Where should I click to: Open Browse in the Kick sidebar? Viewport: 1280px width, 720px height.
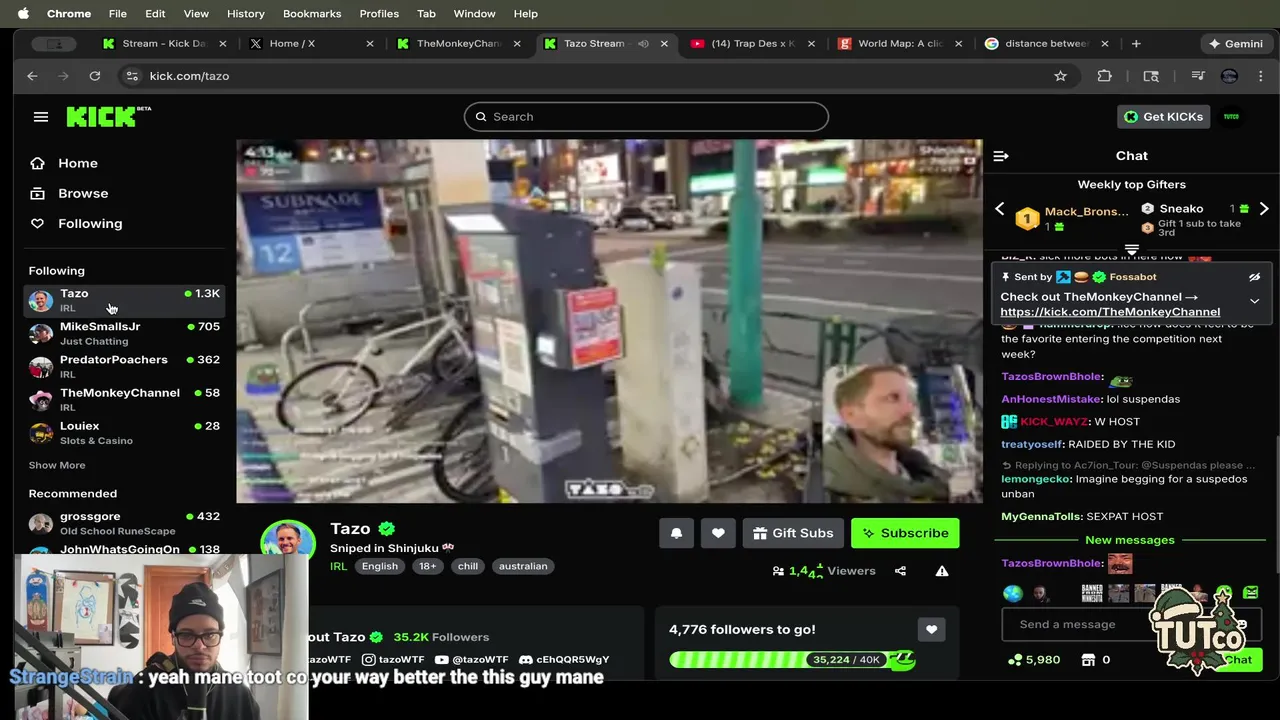click(x=69, y=193)
